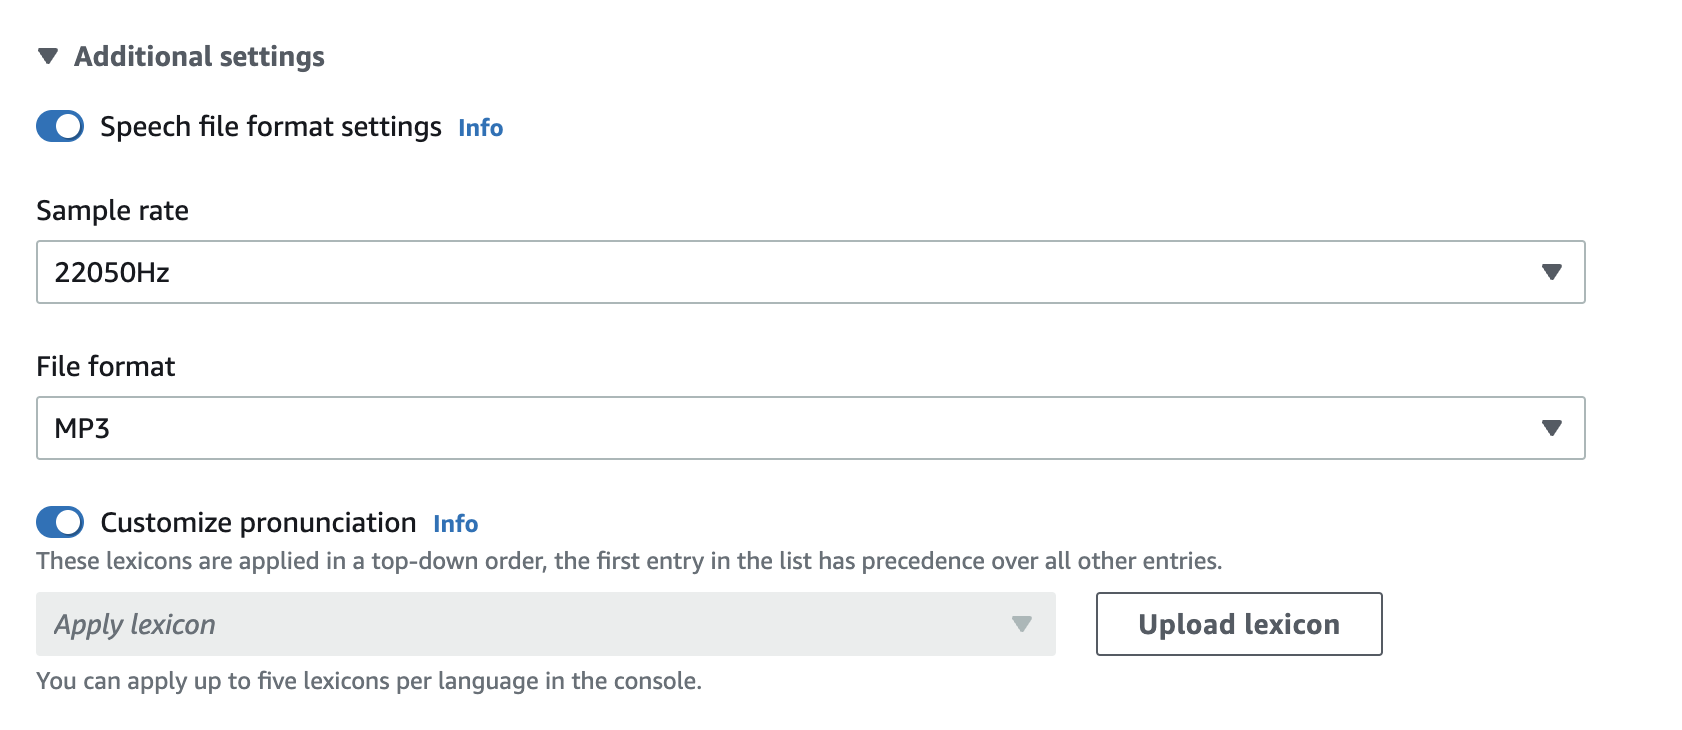The image size is (1682, 730).
Task: Click Info beside Customize pronunciation
Action: (455, 524)
